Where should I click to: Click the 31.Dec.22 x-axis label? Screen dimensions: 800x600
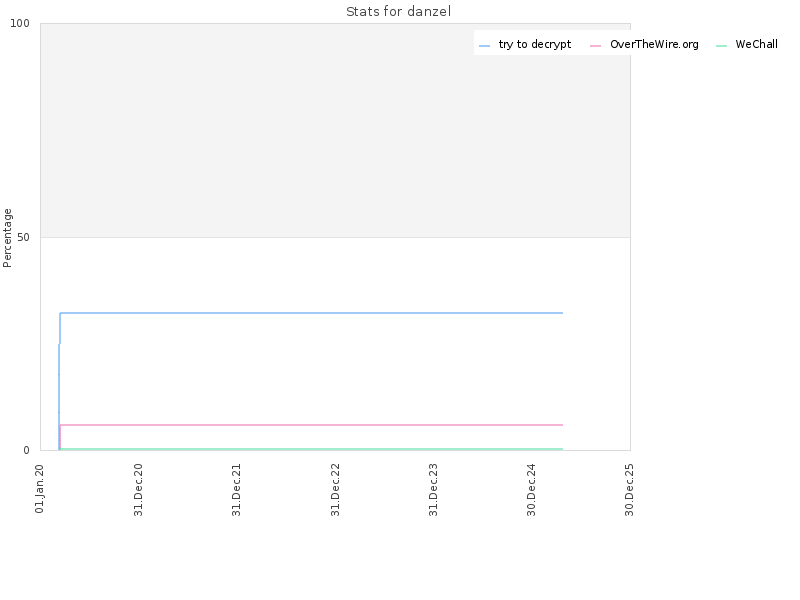(x=335, y=490)
